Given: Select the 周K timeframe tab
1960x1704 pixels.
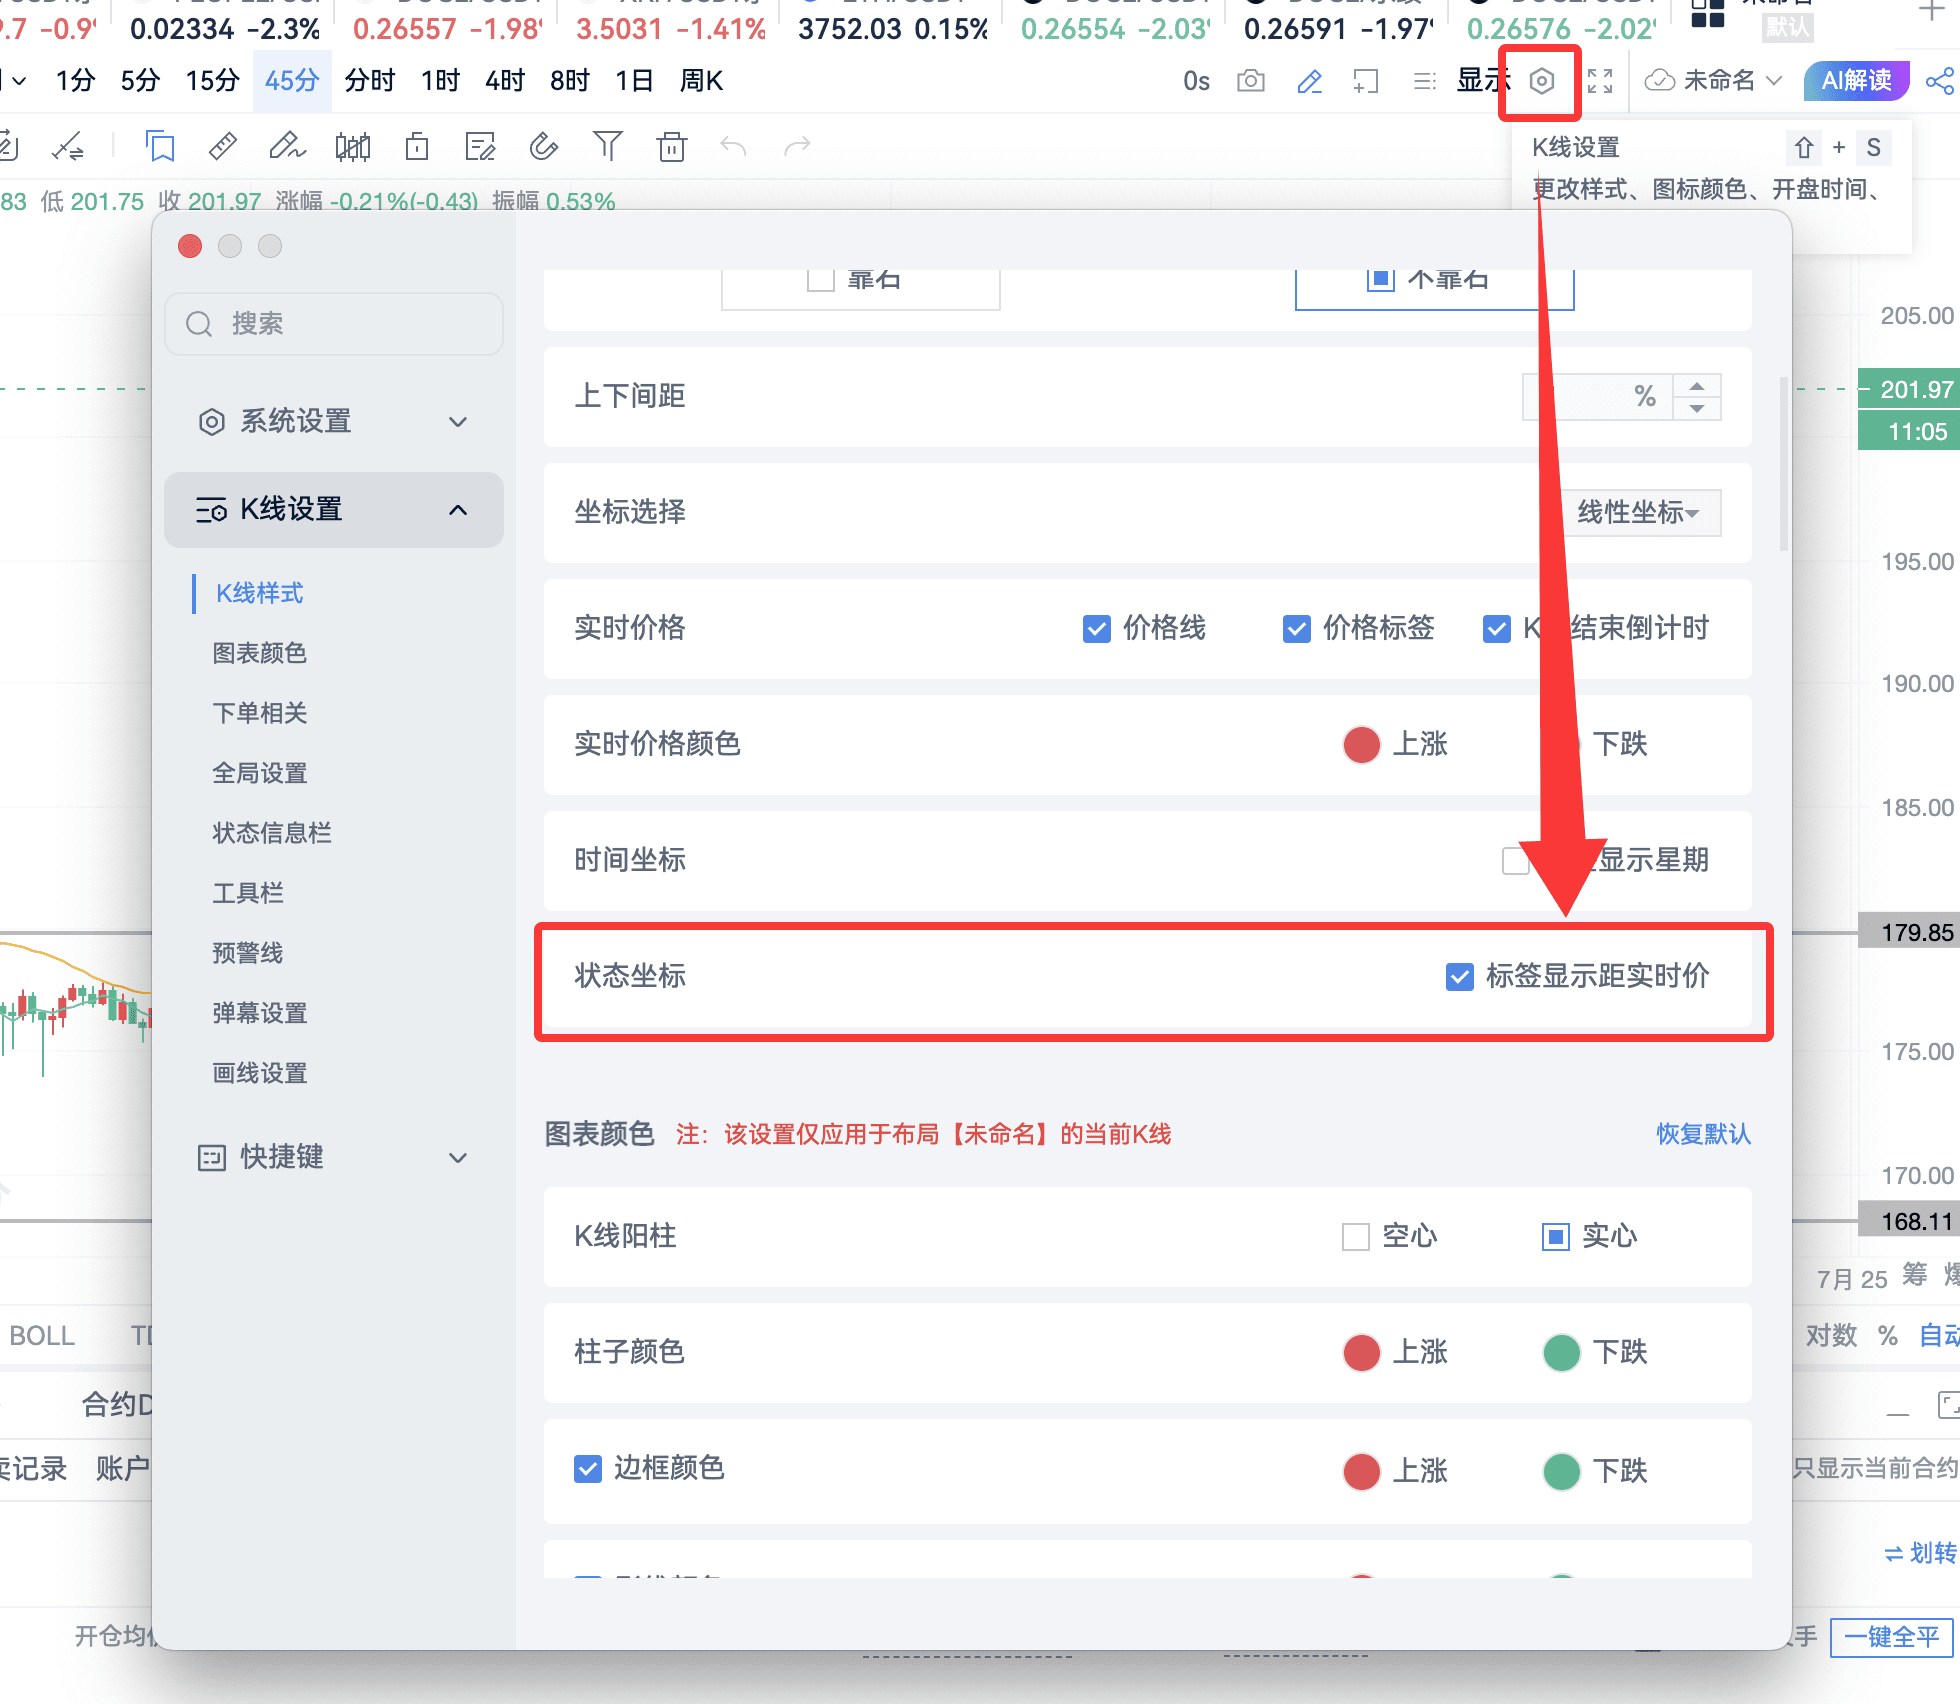Looking at the screenshot, I should click(701, 81).
